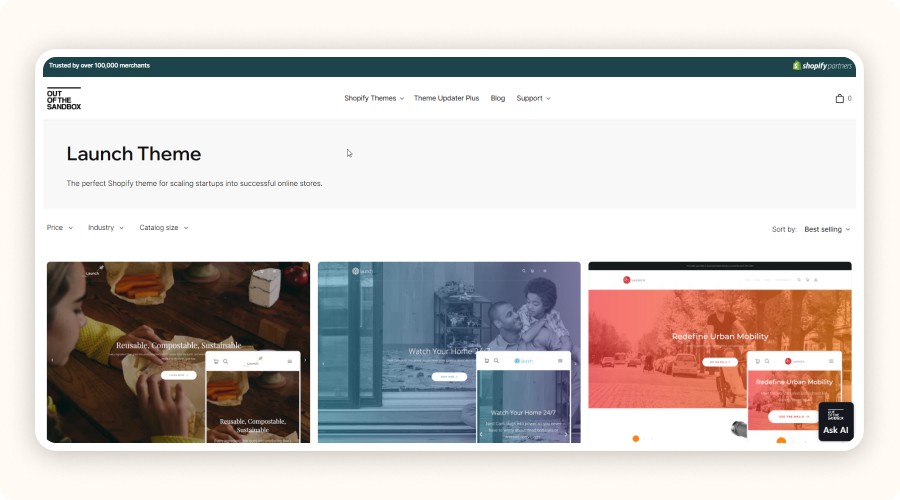Viewport: 900px width, 500px height.
Task: Click the "Sort by:" label
Action: click(784, 229)
